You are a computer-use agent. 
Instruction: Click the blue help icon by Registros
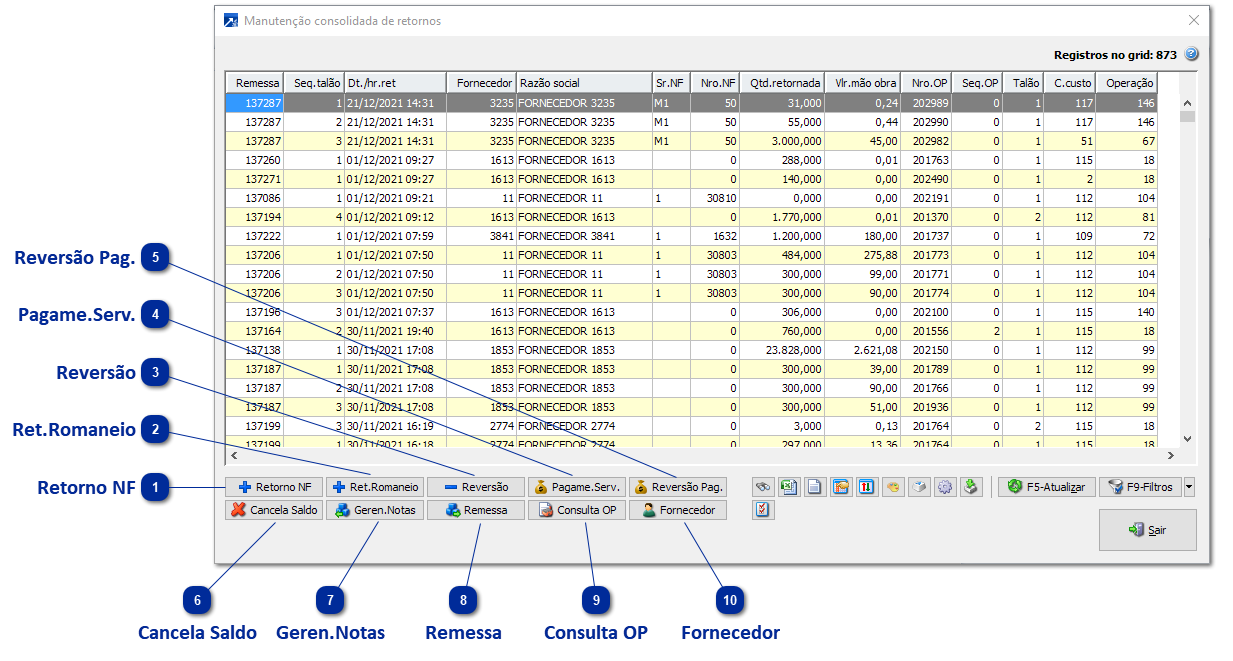coord(1191,55)
